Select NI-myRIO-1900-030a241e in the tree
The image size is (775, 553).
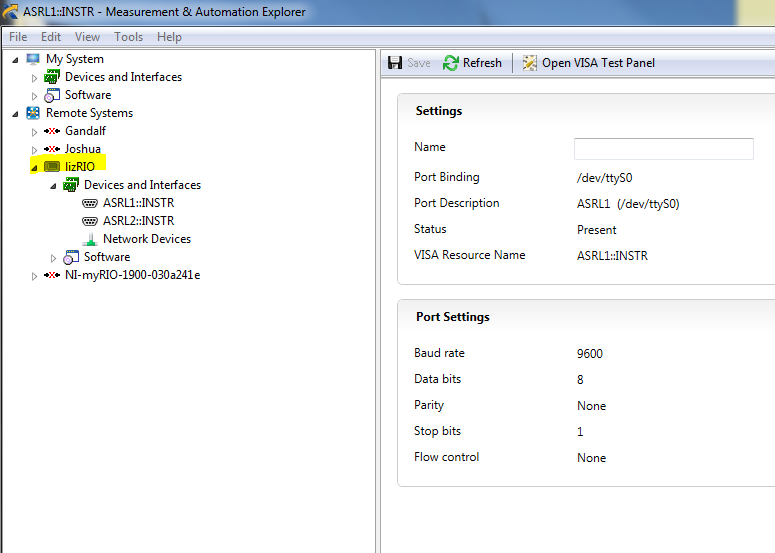click(x=132, y=275)
